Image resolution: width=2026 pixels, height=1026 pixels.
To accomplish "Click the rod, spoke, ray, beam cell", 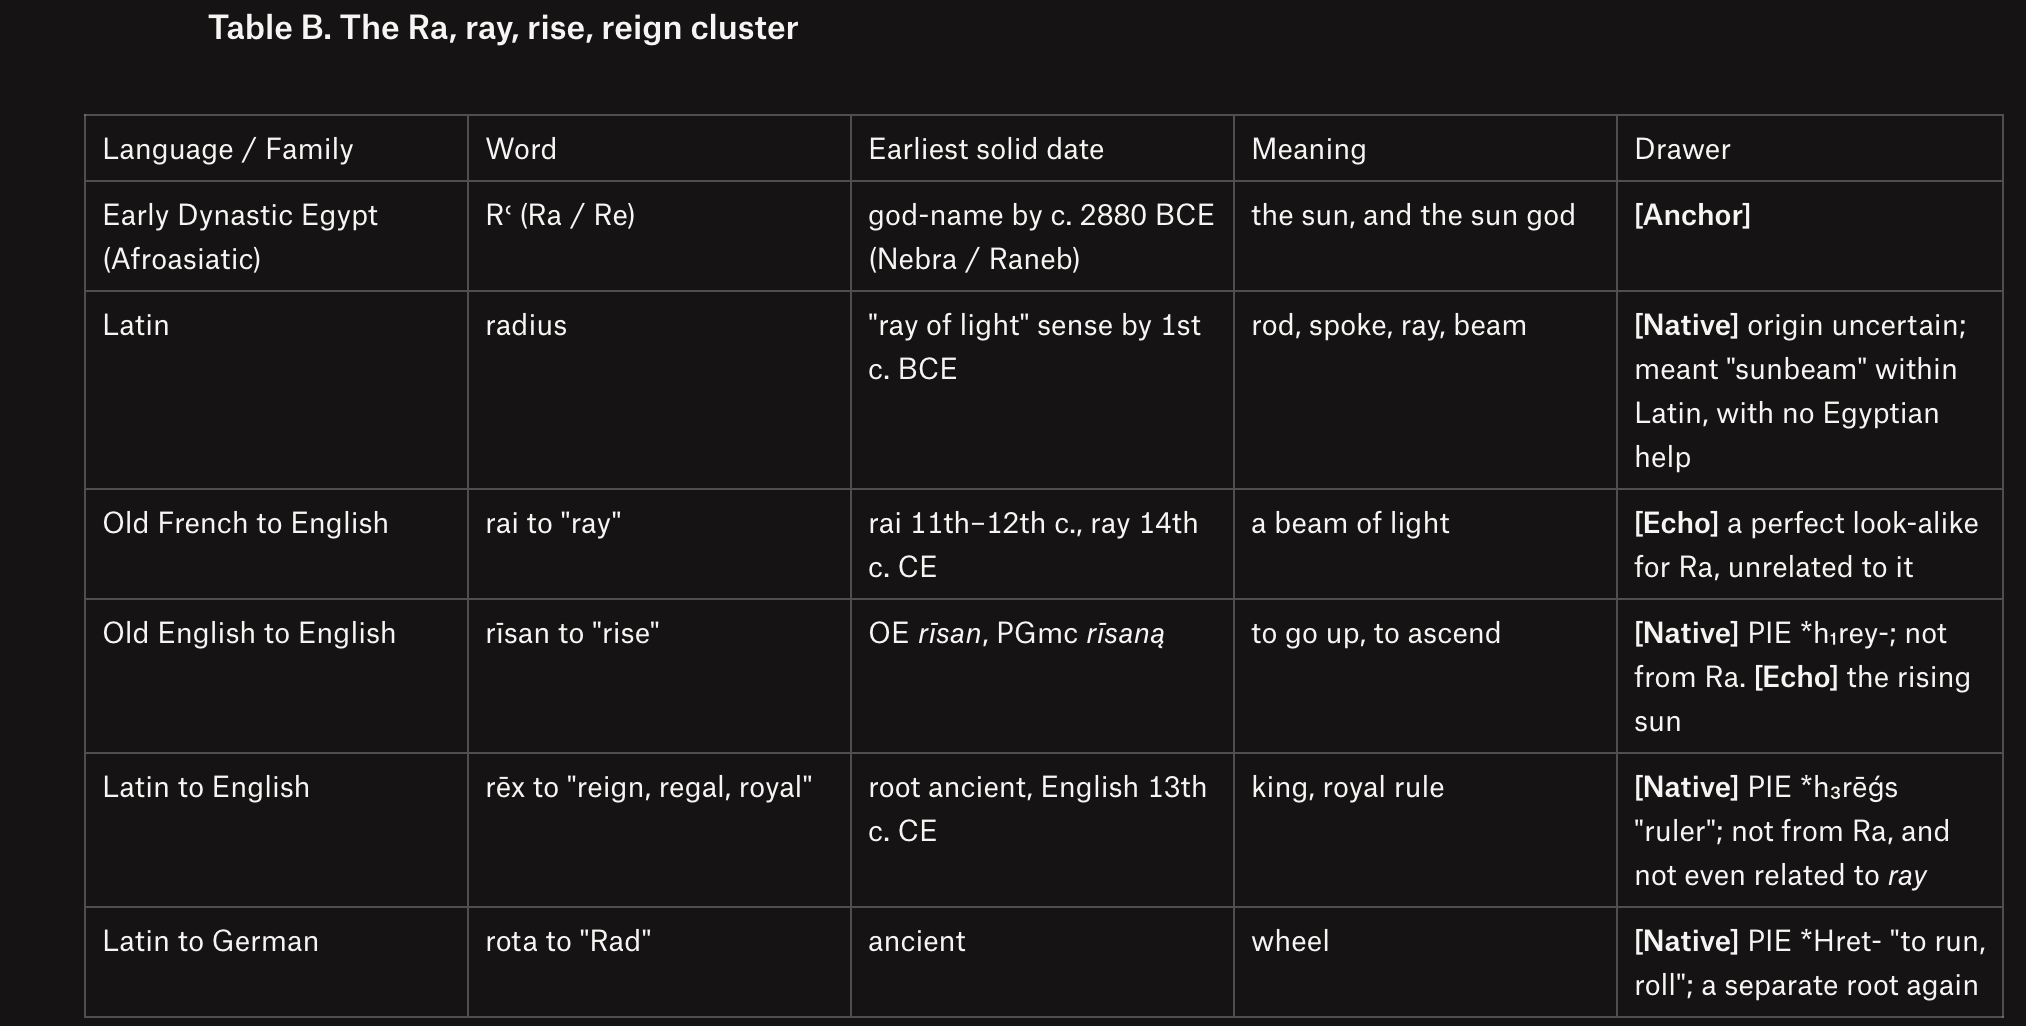I will (1426, 391).
